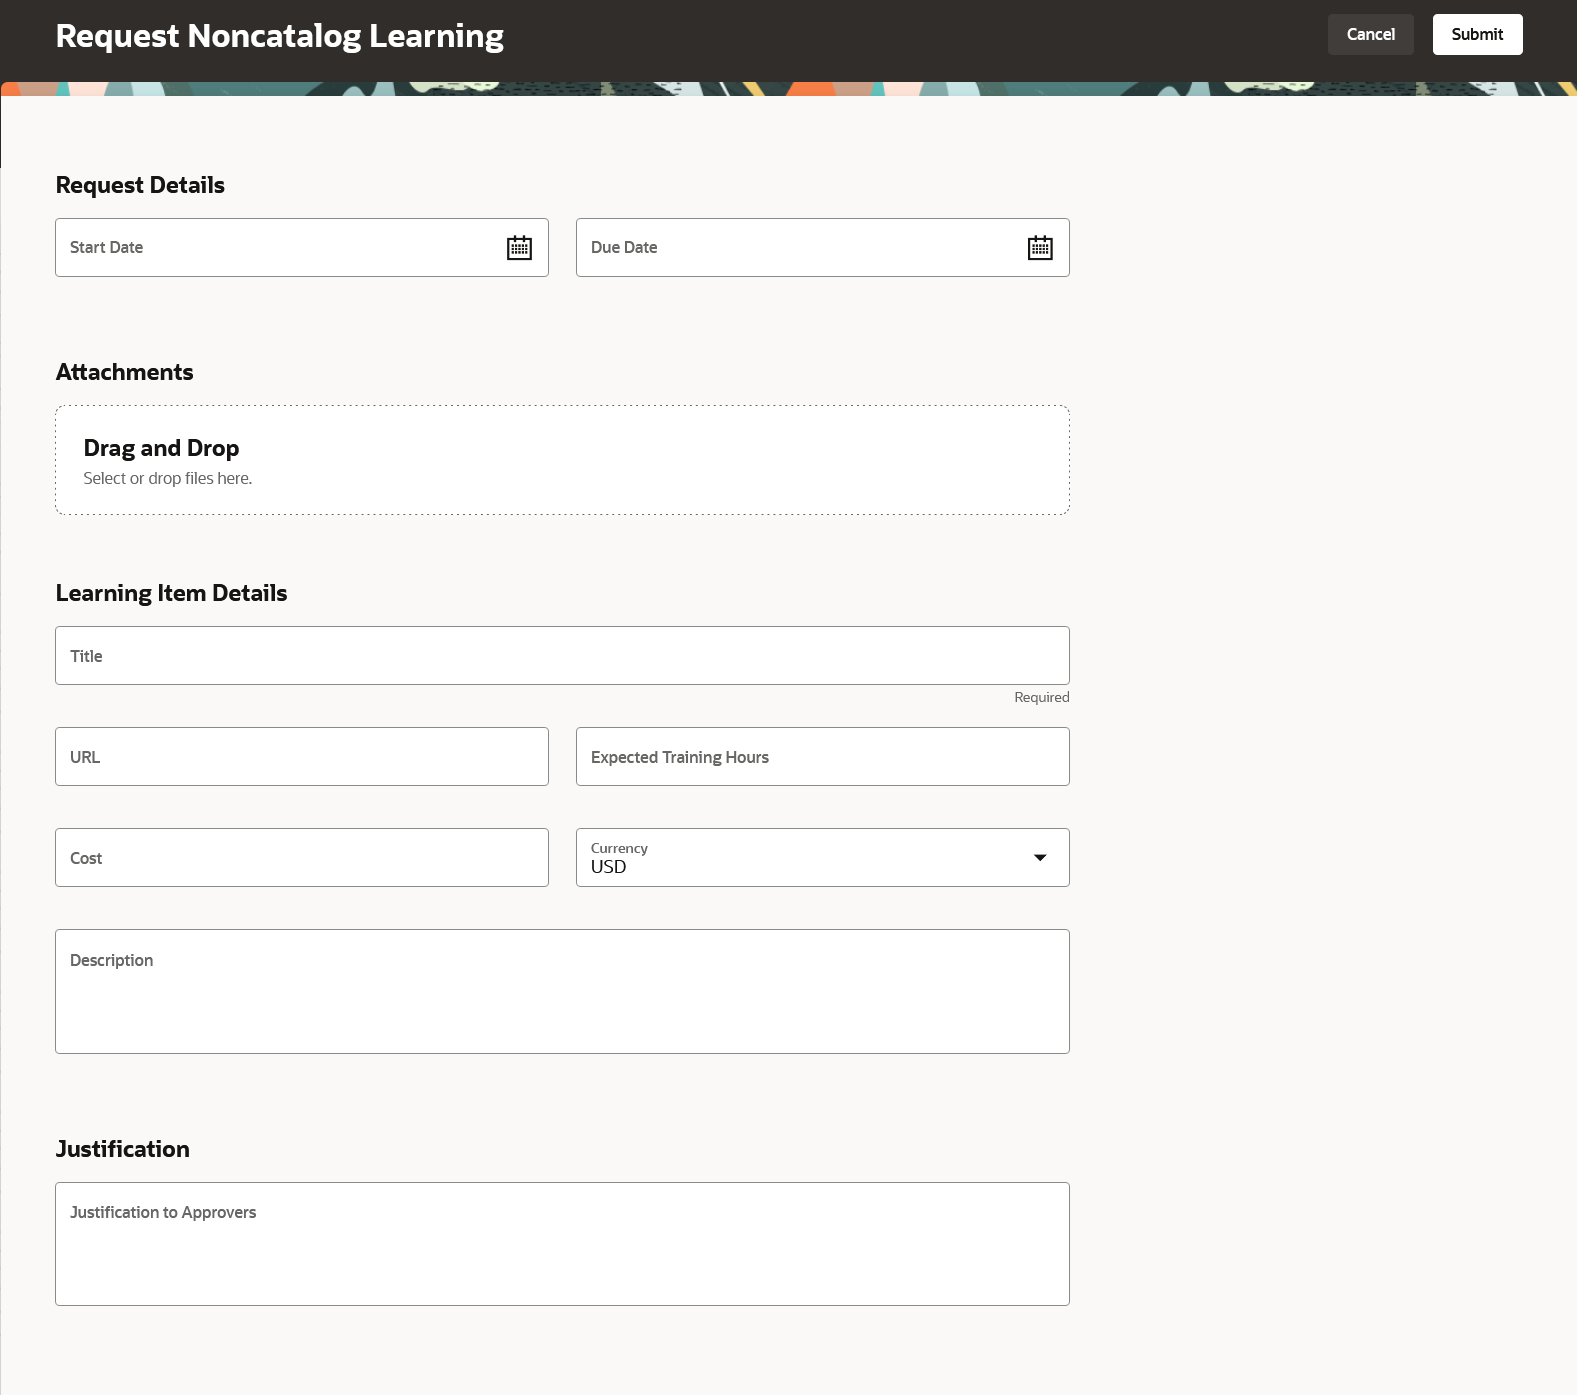Expand the Currency dropdown arrow
Screen dimensions: 1577x1395
coord(1040,858)
